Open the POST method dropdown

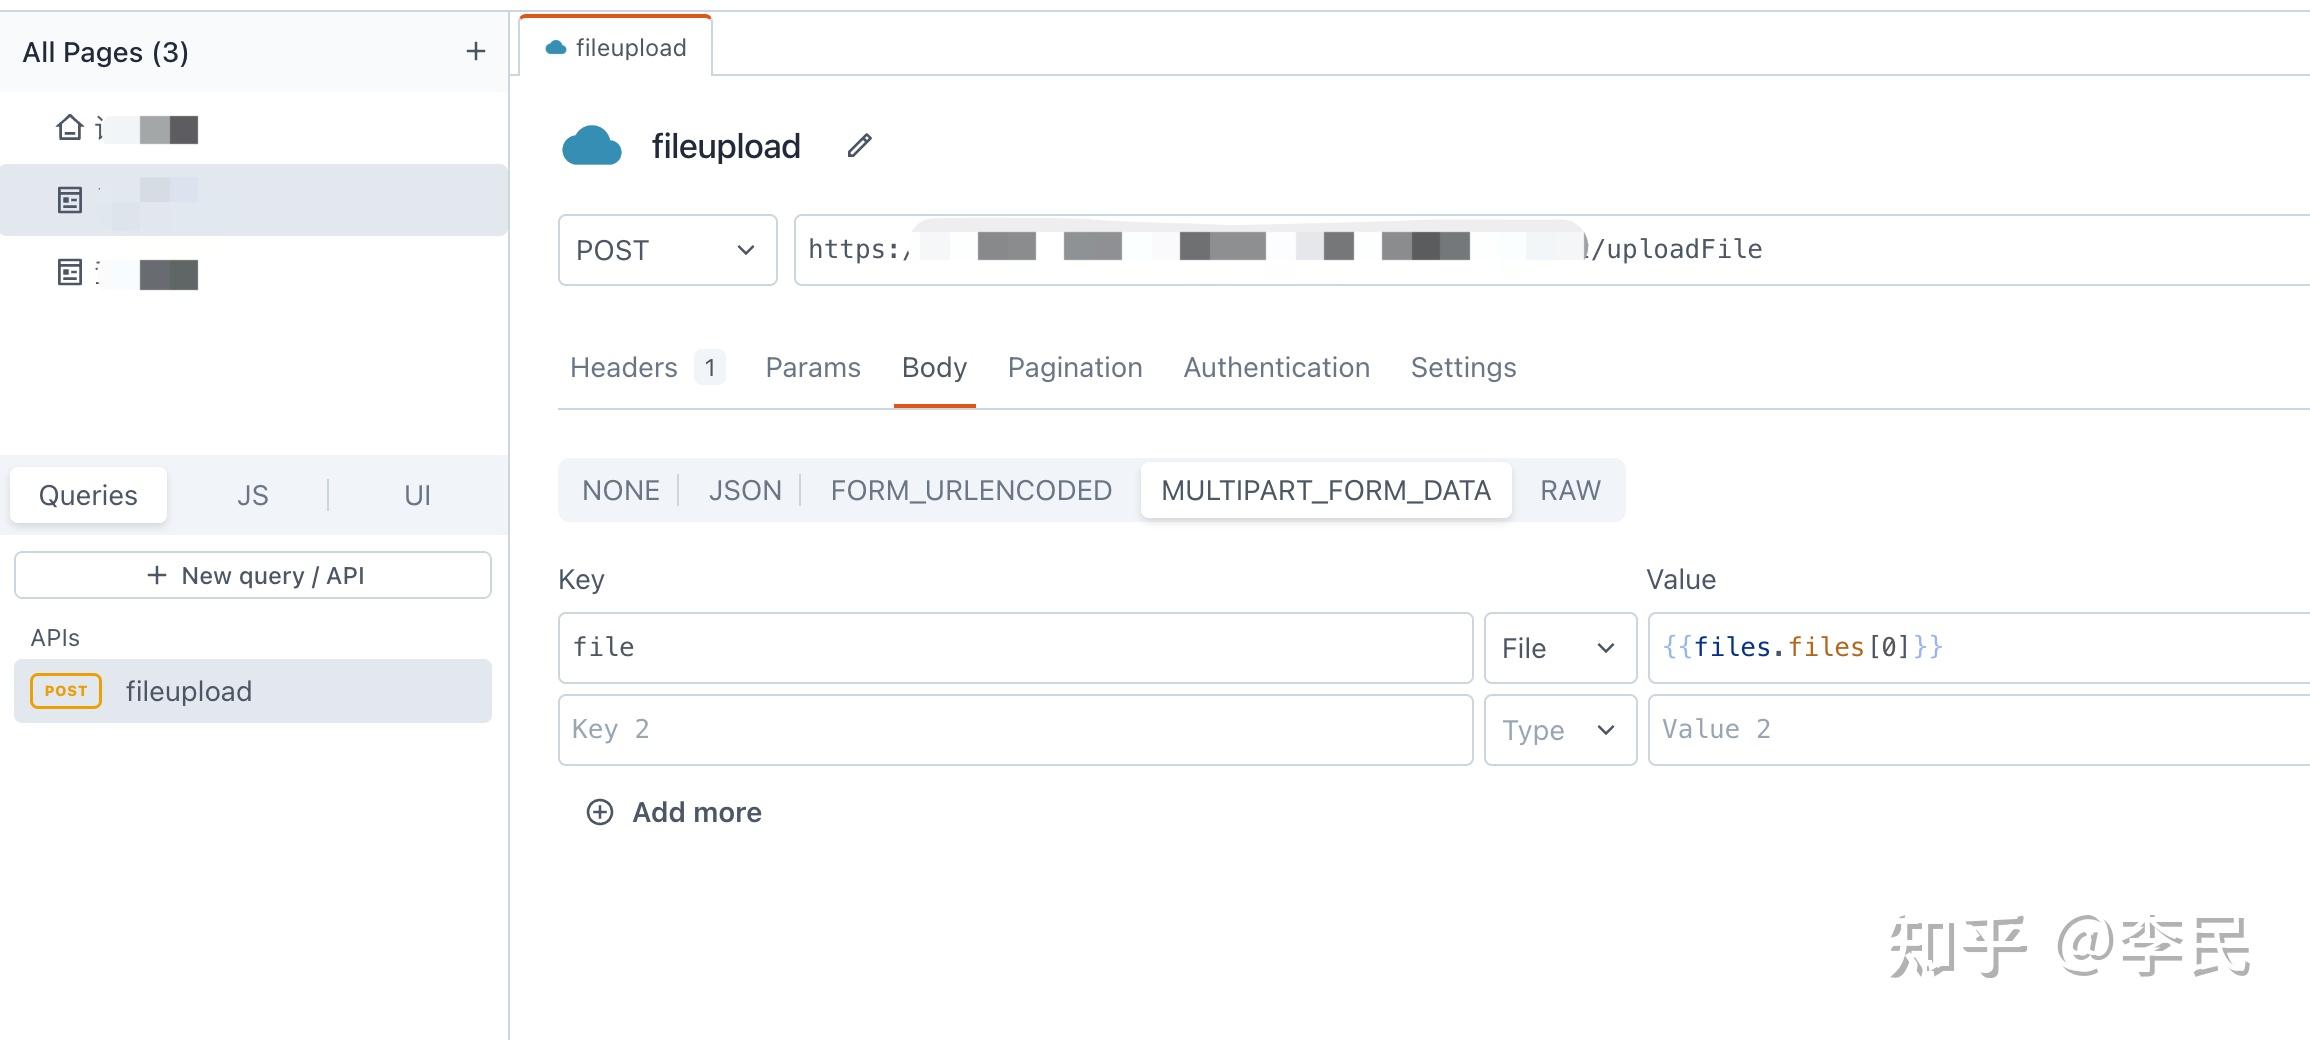pos(667,250)
